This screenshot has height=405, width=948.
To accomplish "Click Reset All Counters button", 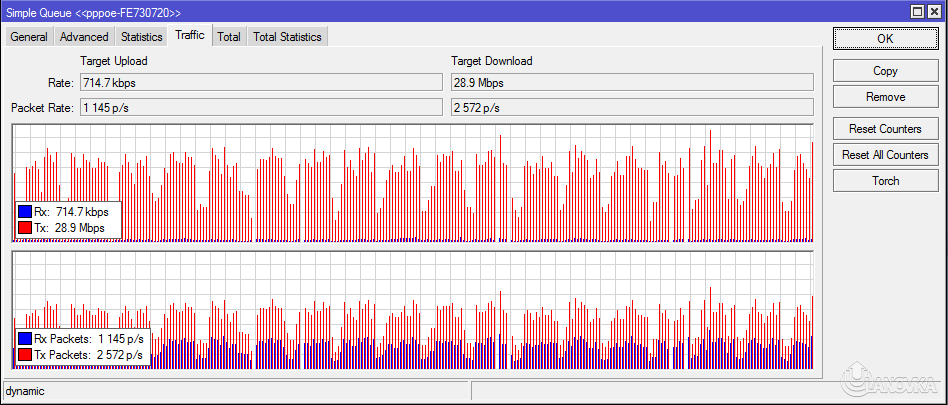I will point(885,155).
